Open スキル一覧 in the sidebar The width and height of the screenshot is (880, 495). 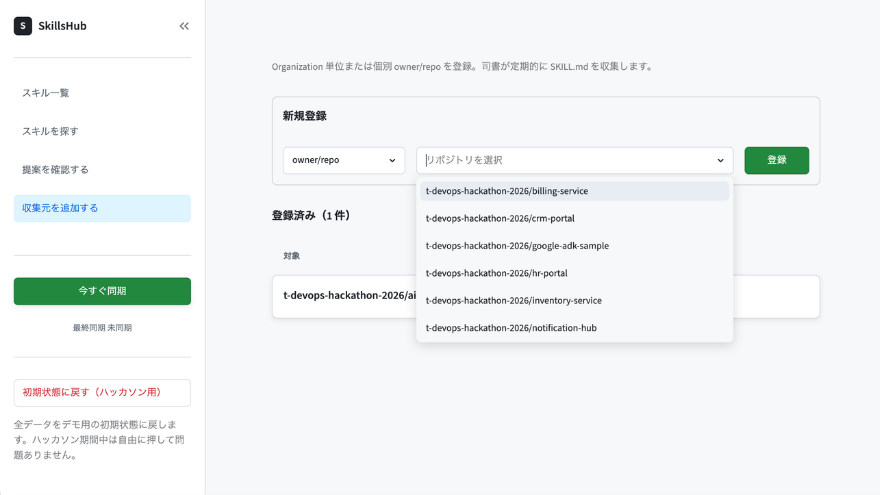[x=102, y=93]
